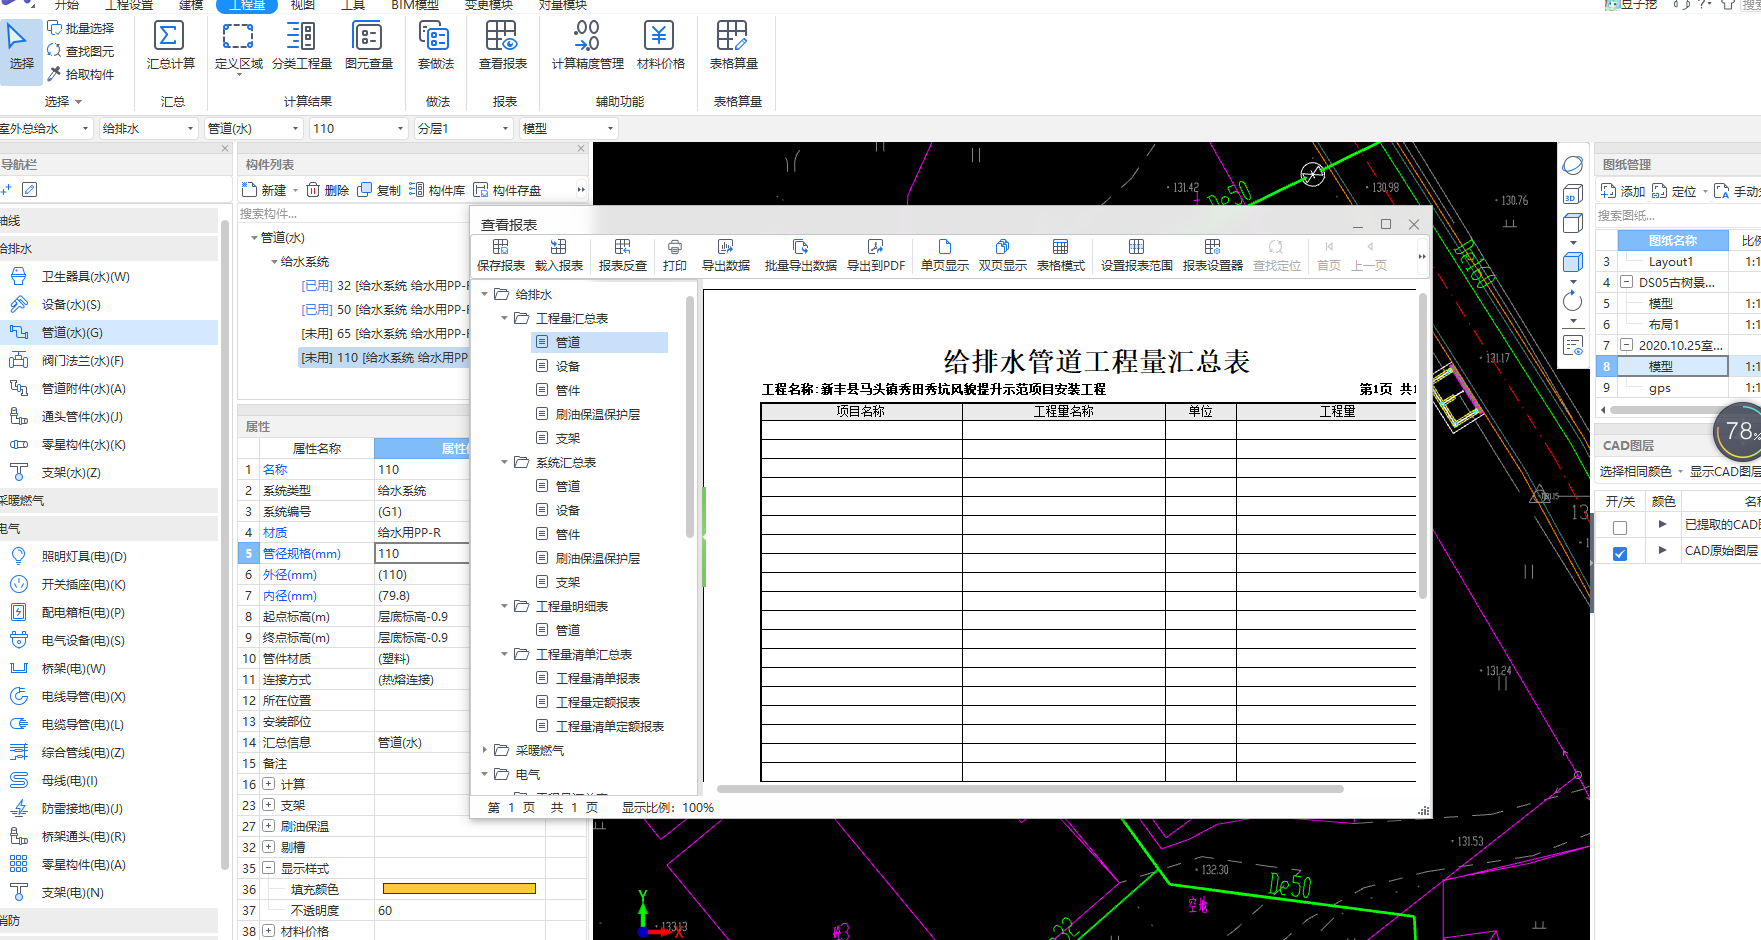Collapse 系统汇总表 tree folder
Viewport: 1761px width, 940px height.
pos(504,463)
